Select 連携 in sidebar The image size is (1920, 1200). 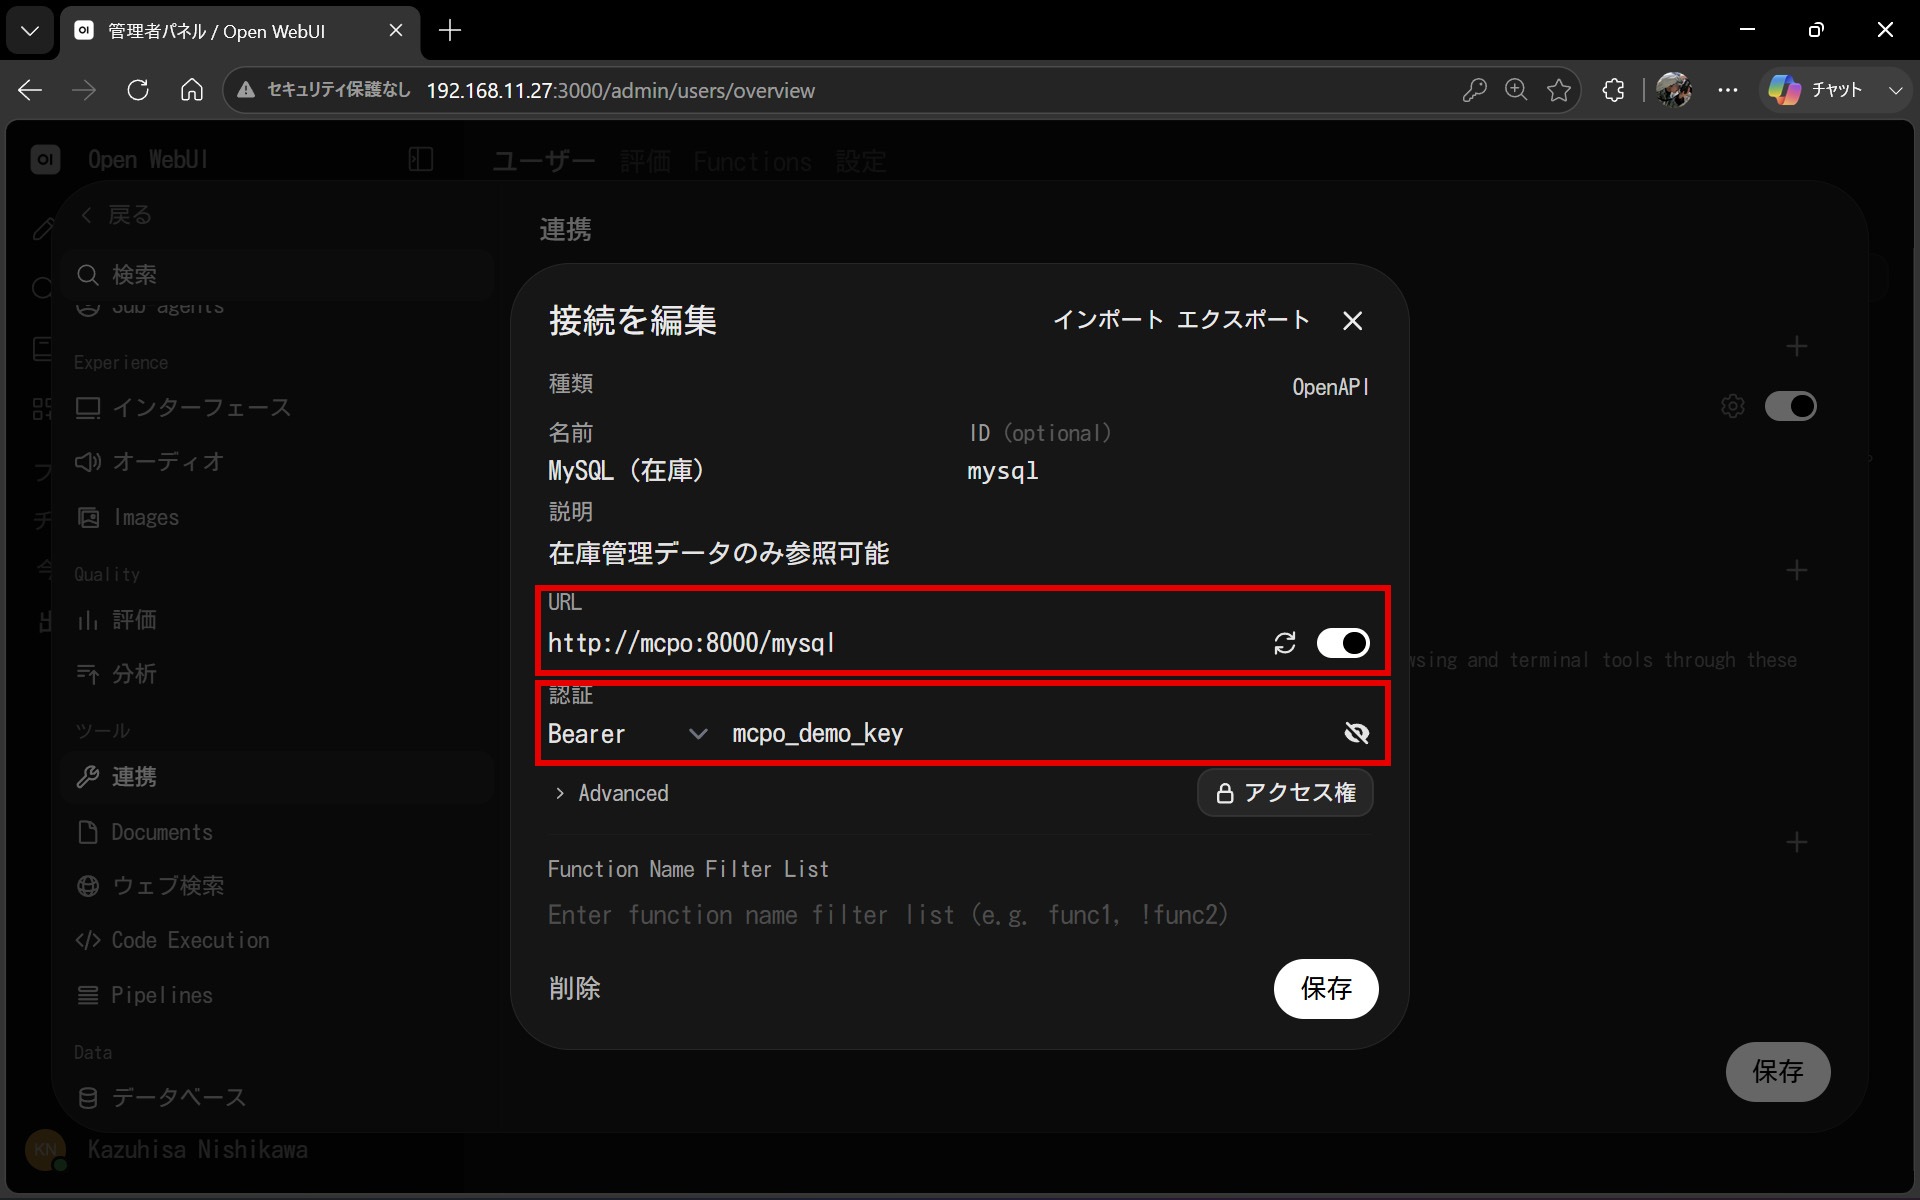pyautogui.click(x=278, y=777)
